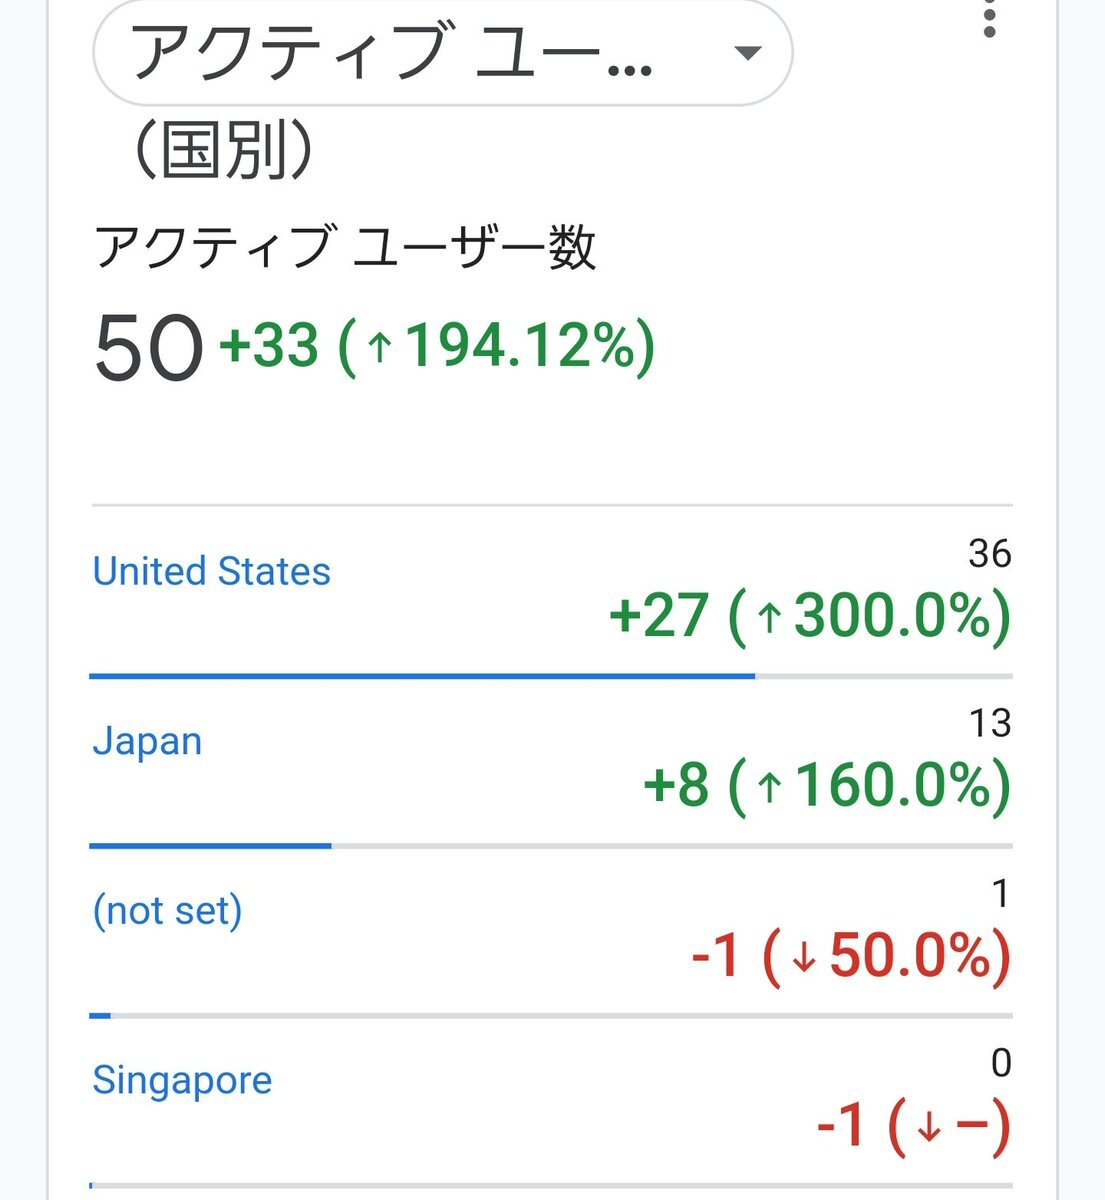Click the Japan country link
The width and height of the screenshot is (1105, 1200).
147,742
